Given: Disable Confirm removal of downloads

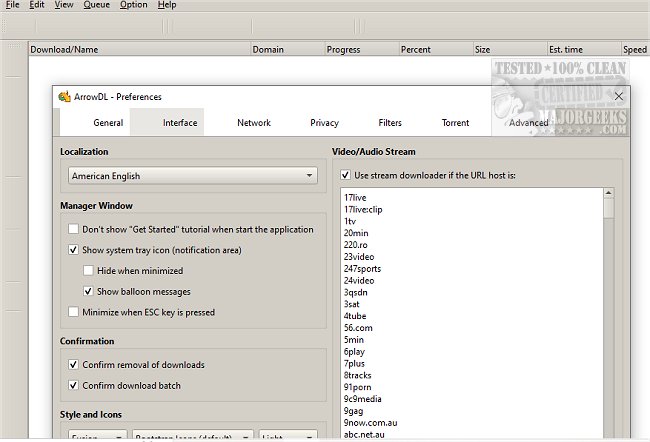Looking at the screenshot, I should [74, 365].
